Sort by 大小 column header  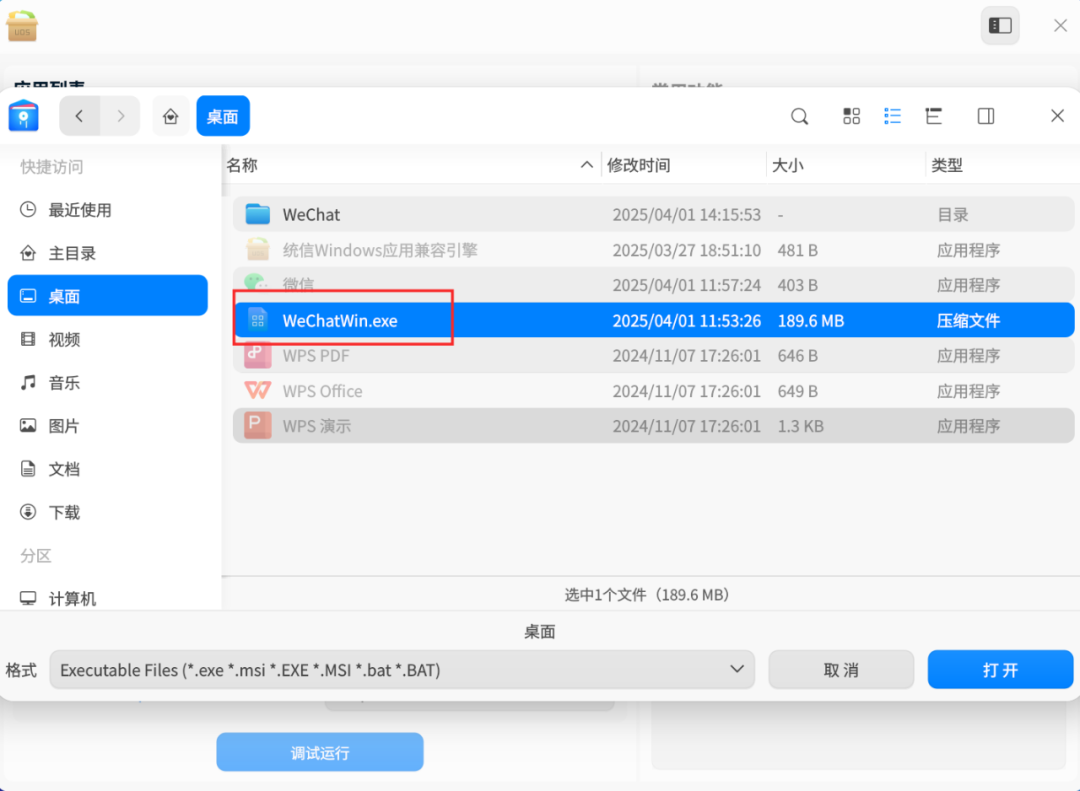[x=846, y=165]
